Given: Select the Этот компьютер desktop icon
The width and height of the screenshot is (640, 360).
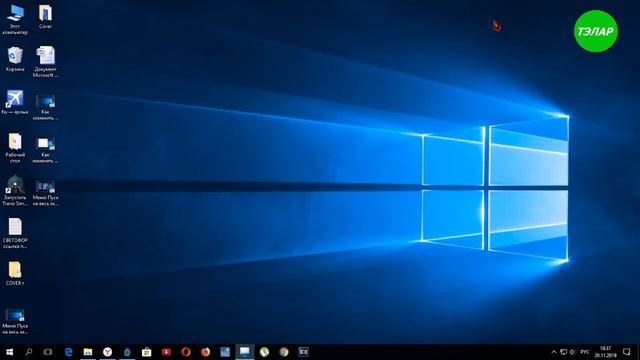Looking at the screenshot, I should [15, 19].
